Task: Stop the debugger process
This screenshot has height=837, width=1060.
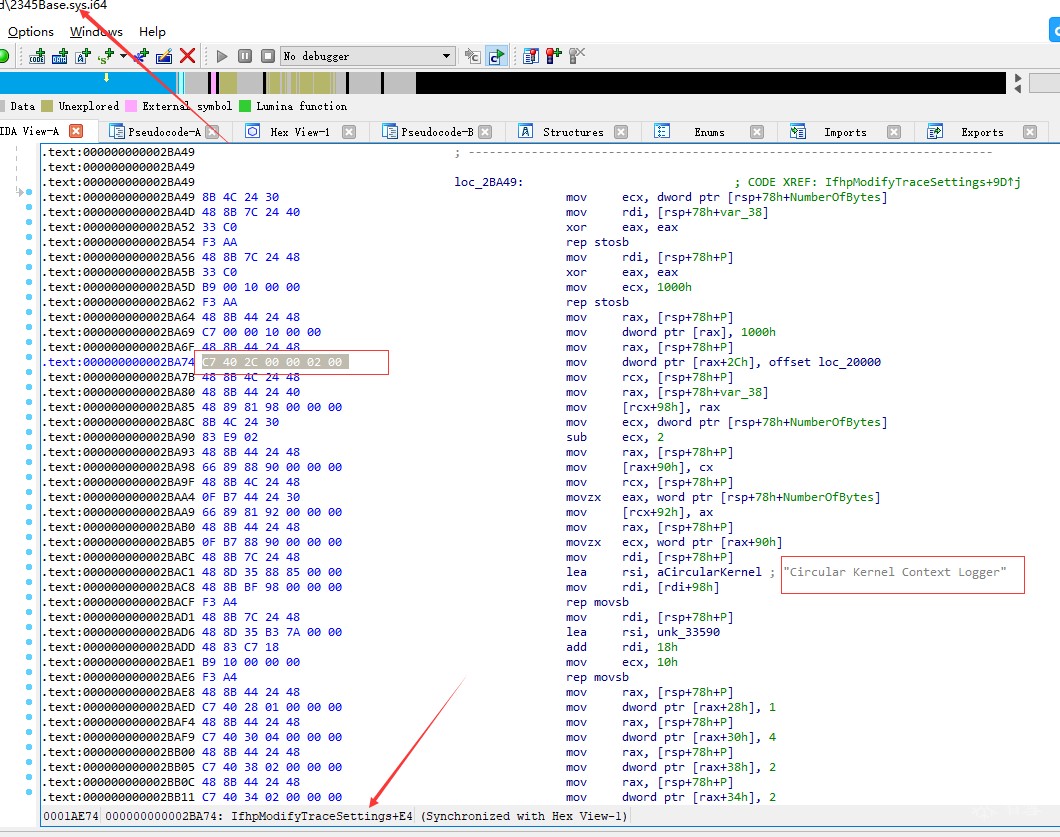Action: click(x=268, y=56)
